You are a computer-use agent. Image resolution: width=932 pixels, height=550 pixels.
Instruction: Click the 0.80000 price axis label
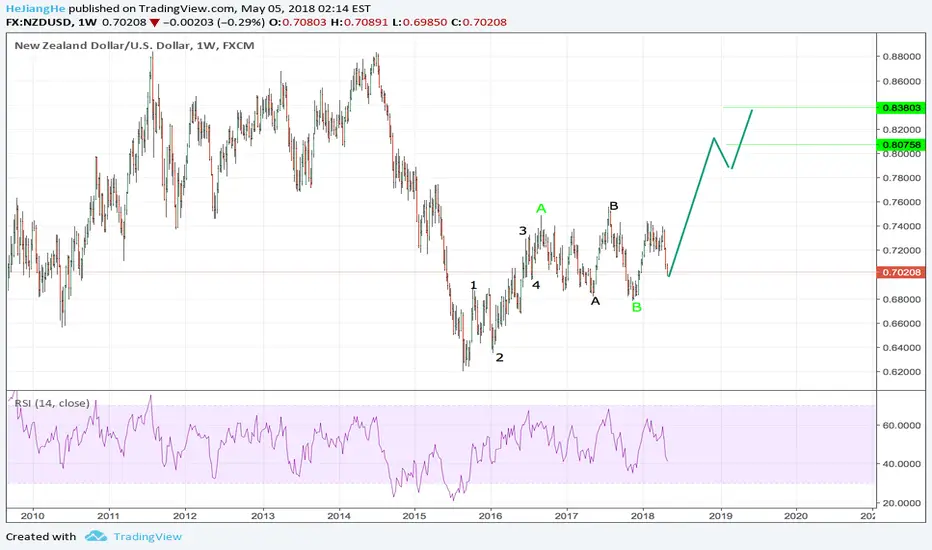(x=902, y=154)
